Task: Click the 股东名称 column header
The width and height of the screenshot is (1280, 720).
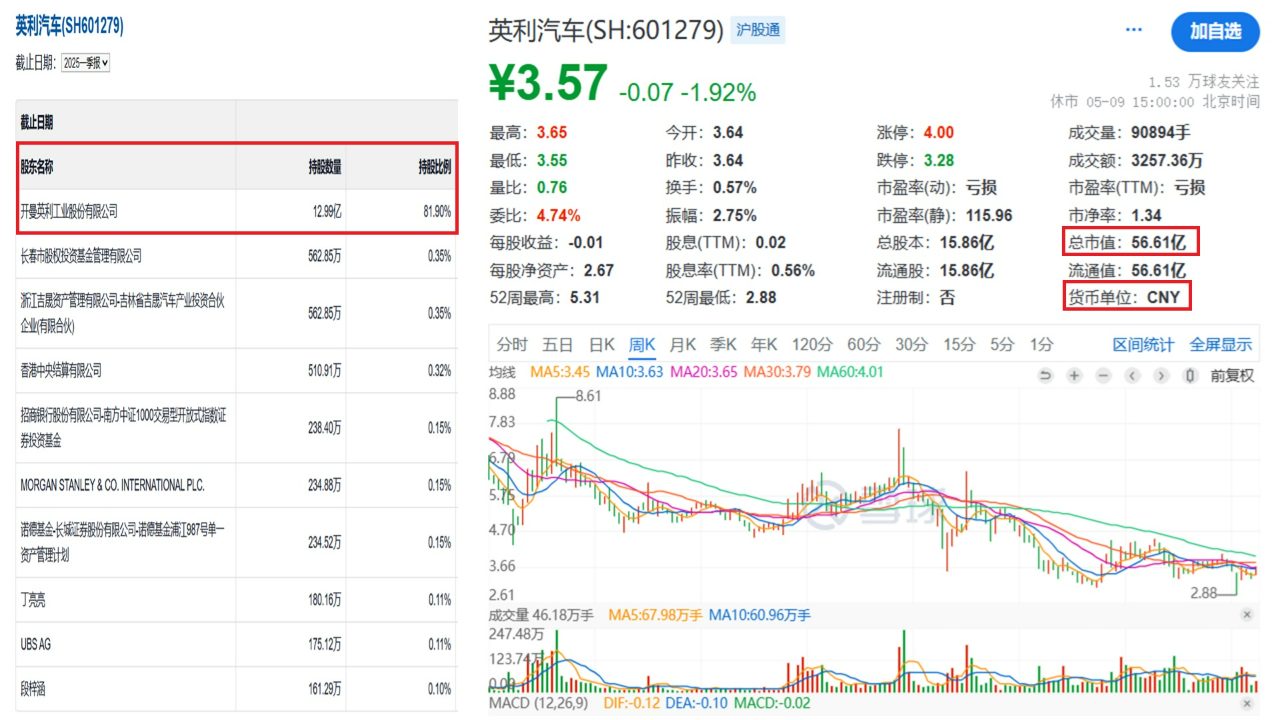Action: click(x=37, y=168)
